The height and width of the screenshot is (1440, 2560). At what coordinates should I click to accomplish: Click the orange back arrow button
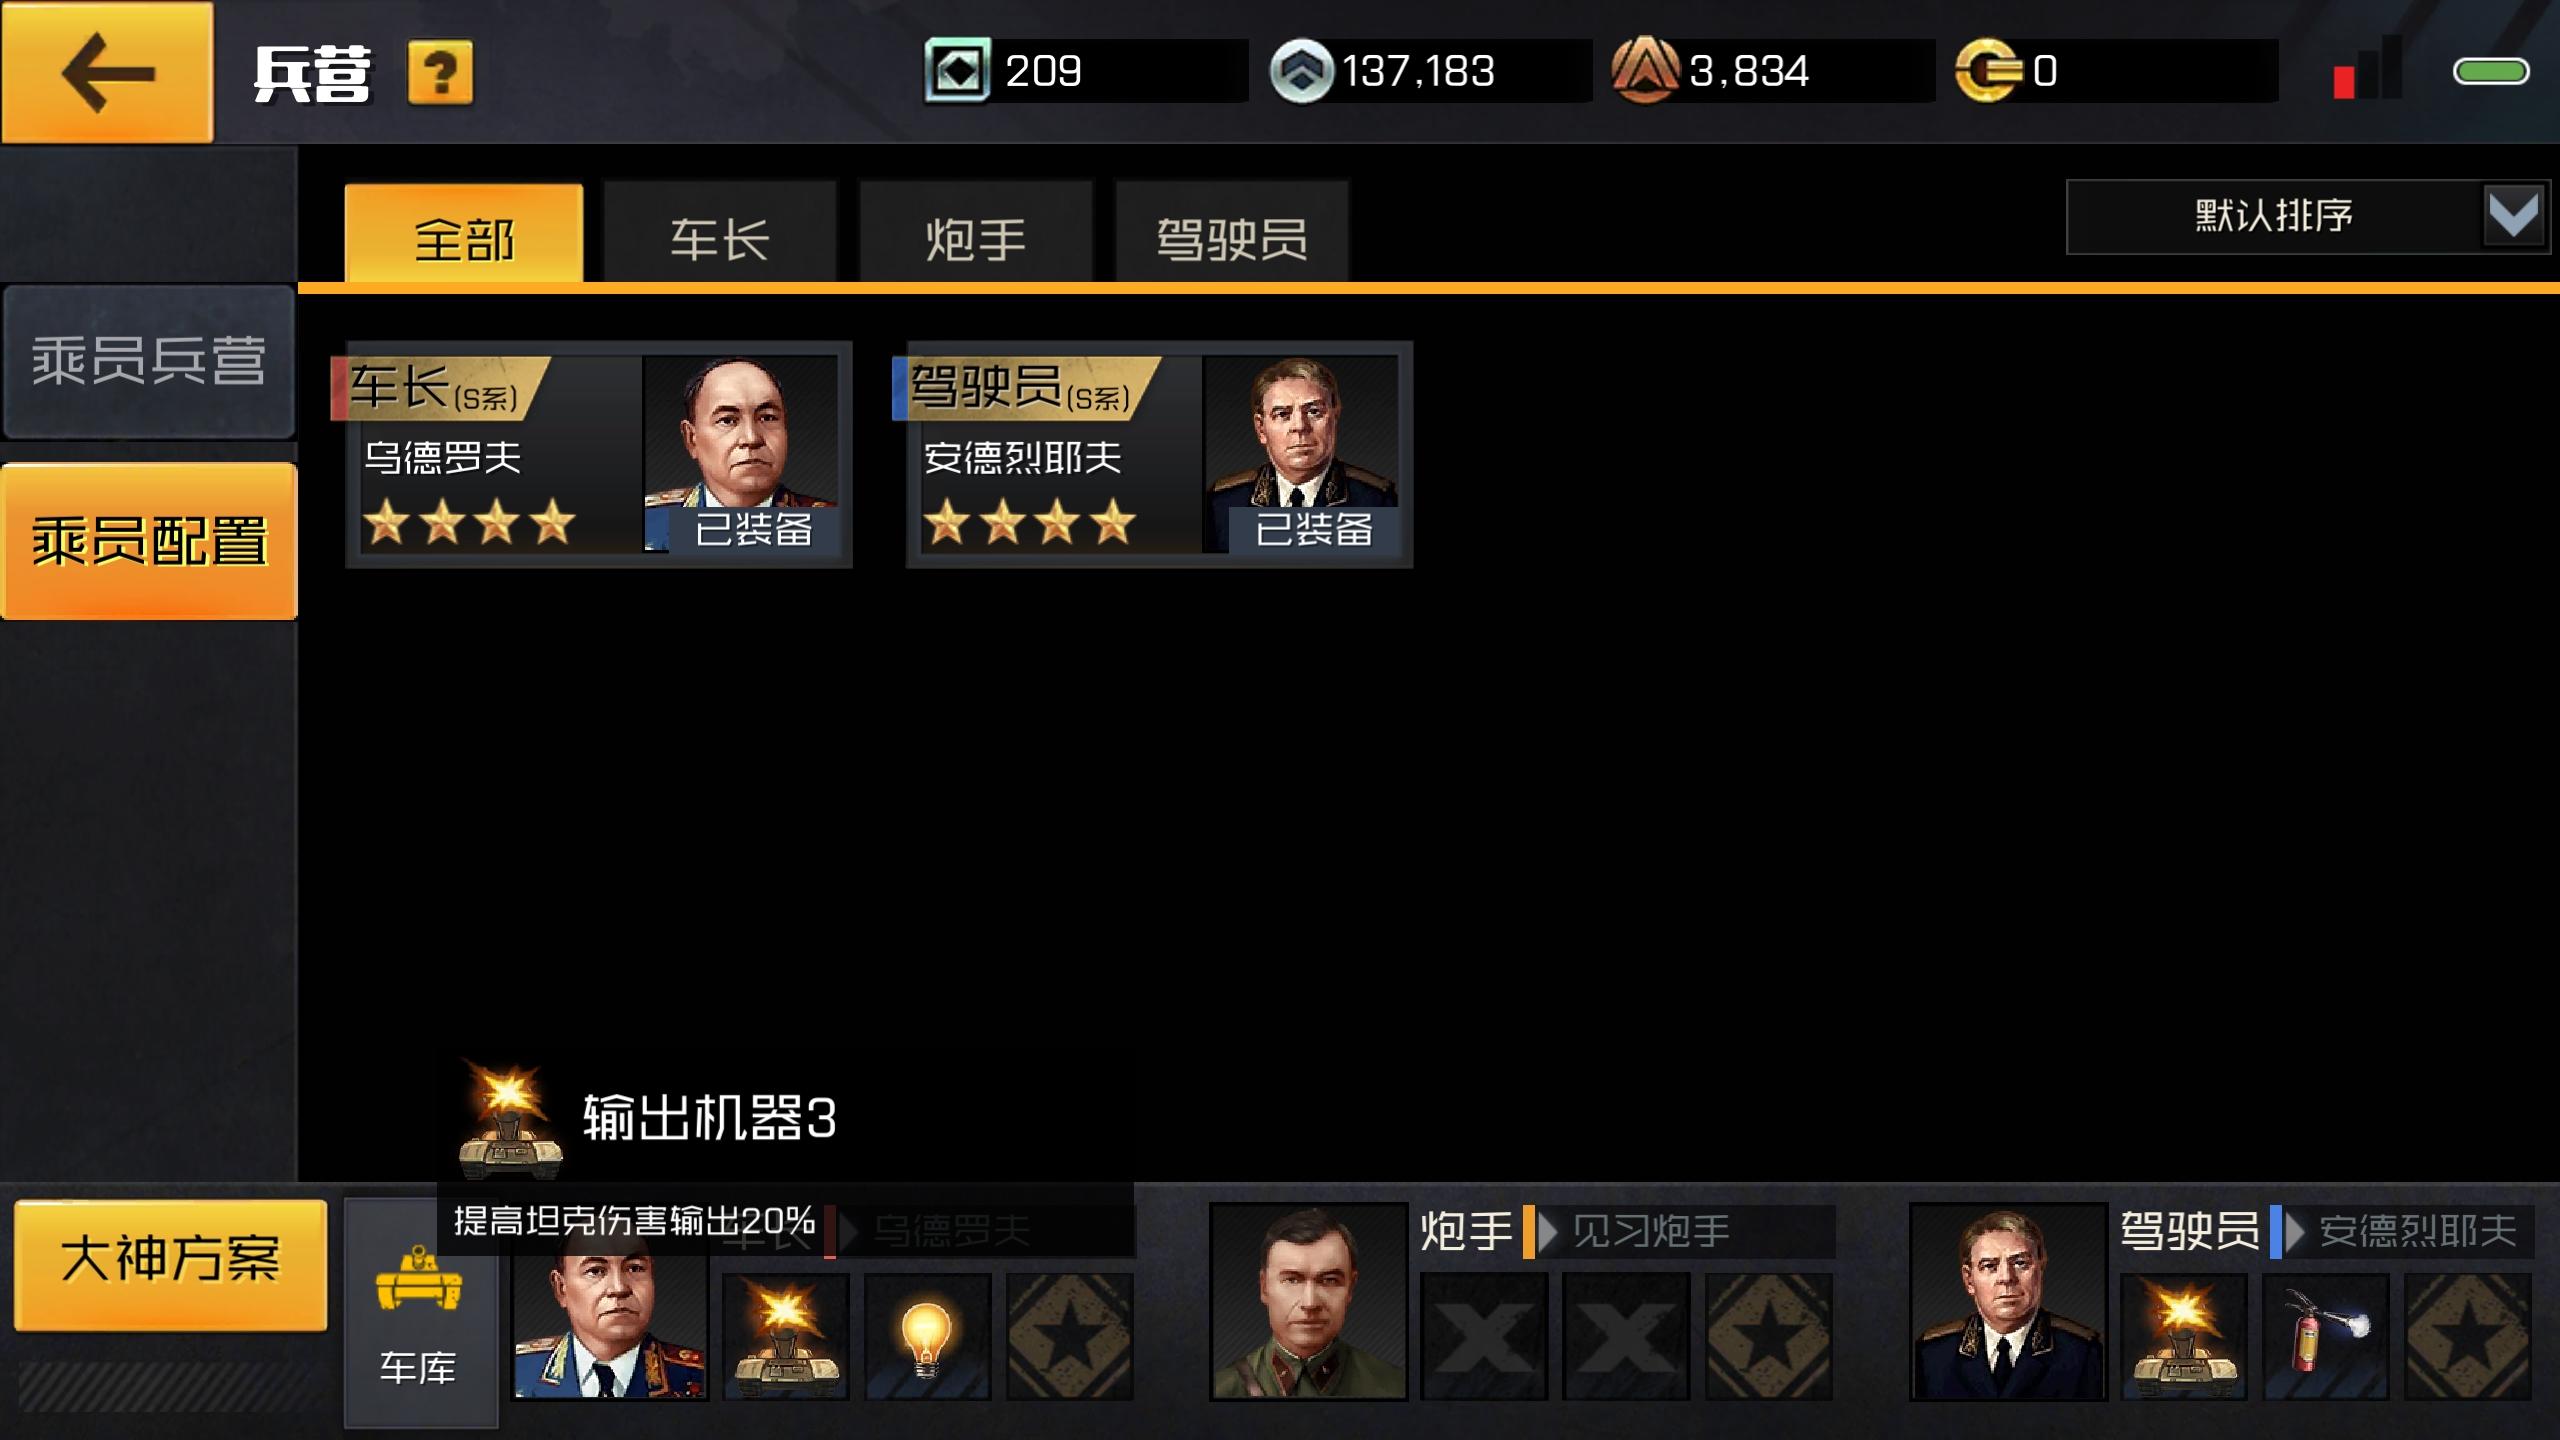point(107,72)
